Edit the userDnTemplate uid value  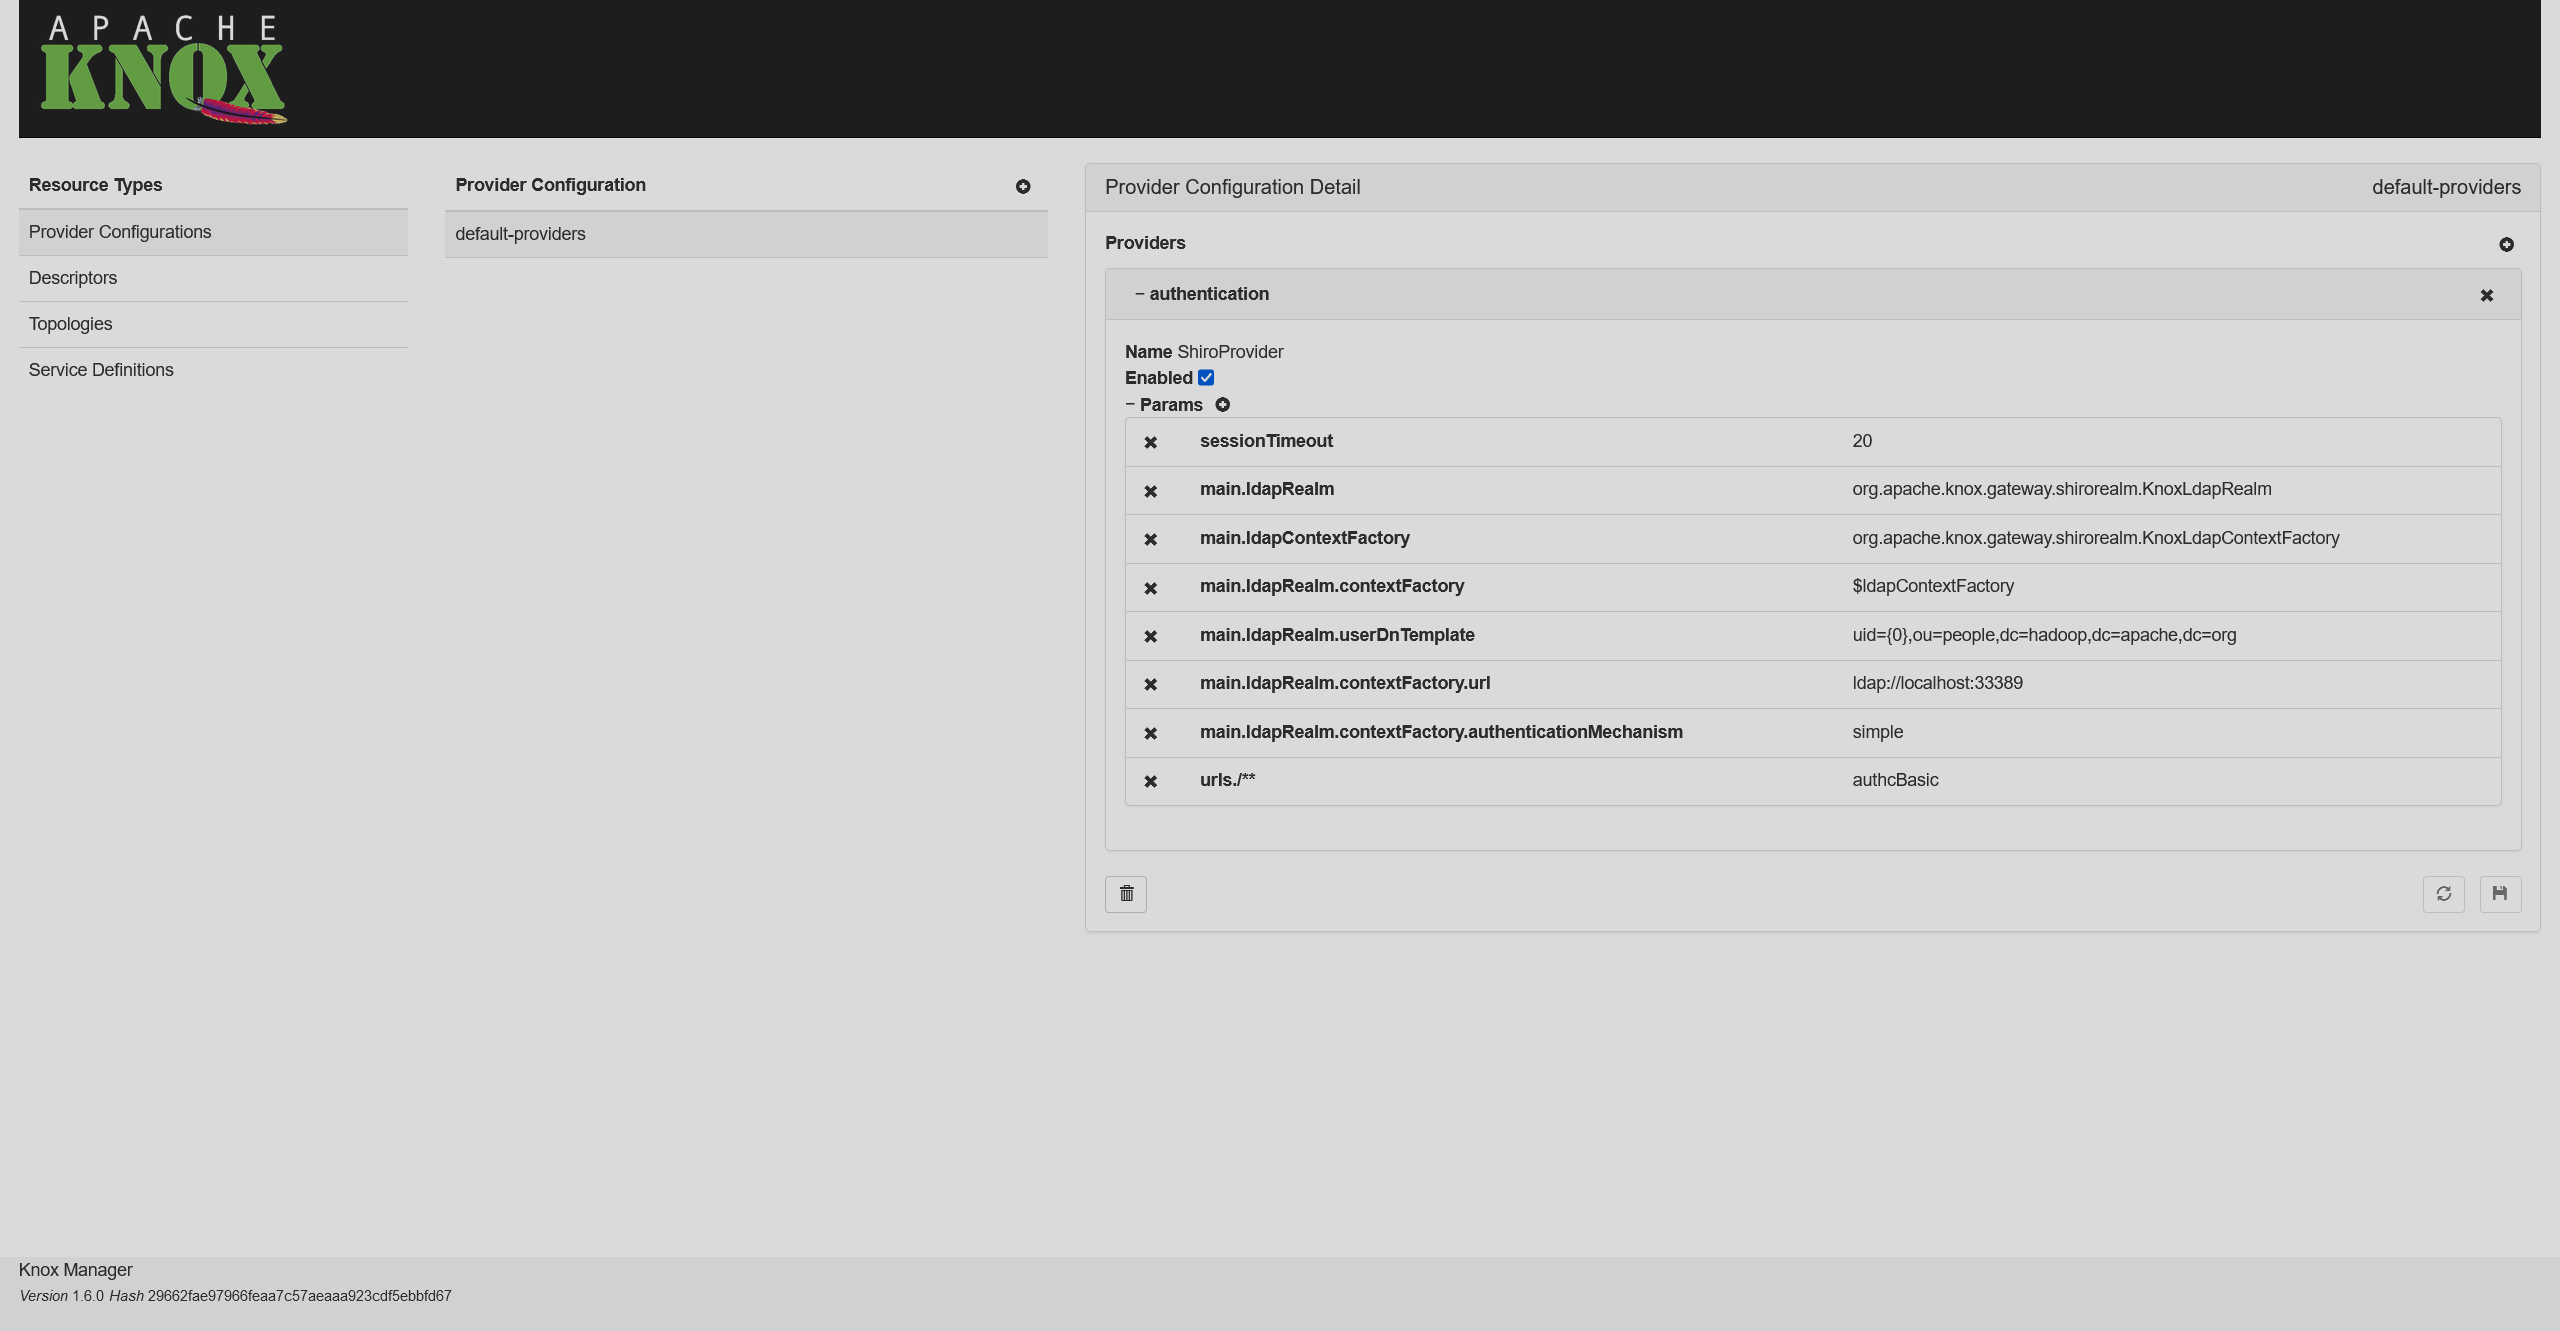[x=2044, y=635]
